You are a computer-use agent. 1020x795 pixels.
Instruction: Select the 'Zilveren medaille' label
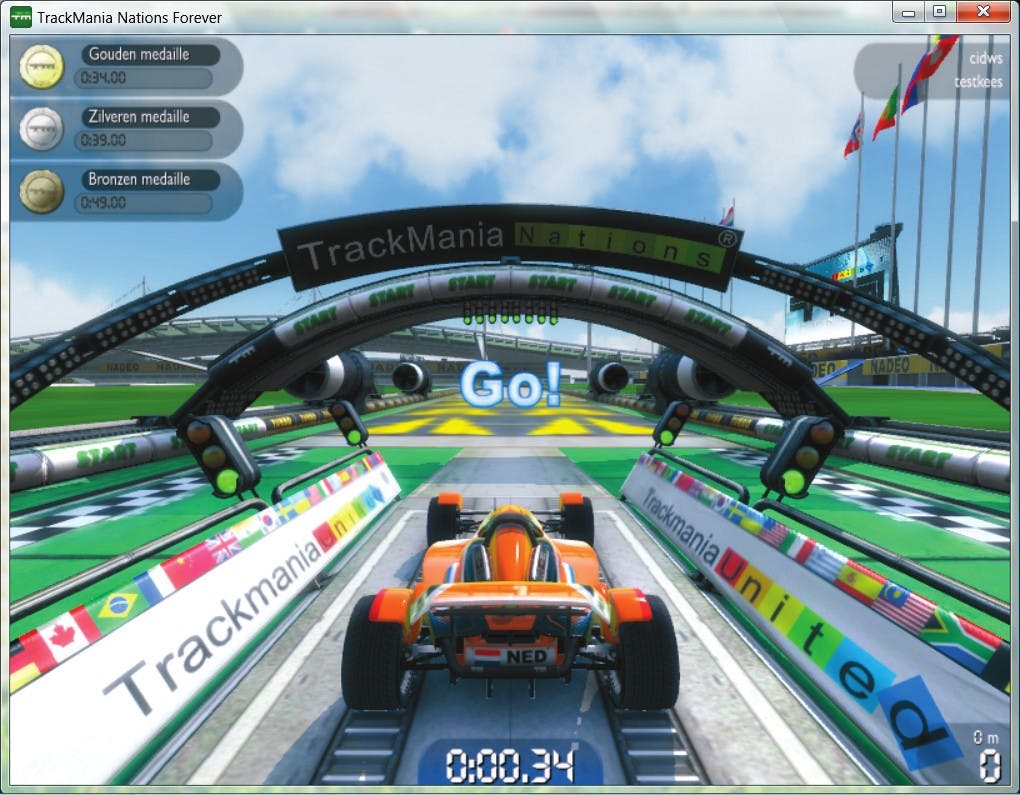click(139, 116)
